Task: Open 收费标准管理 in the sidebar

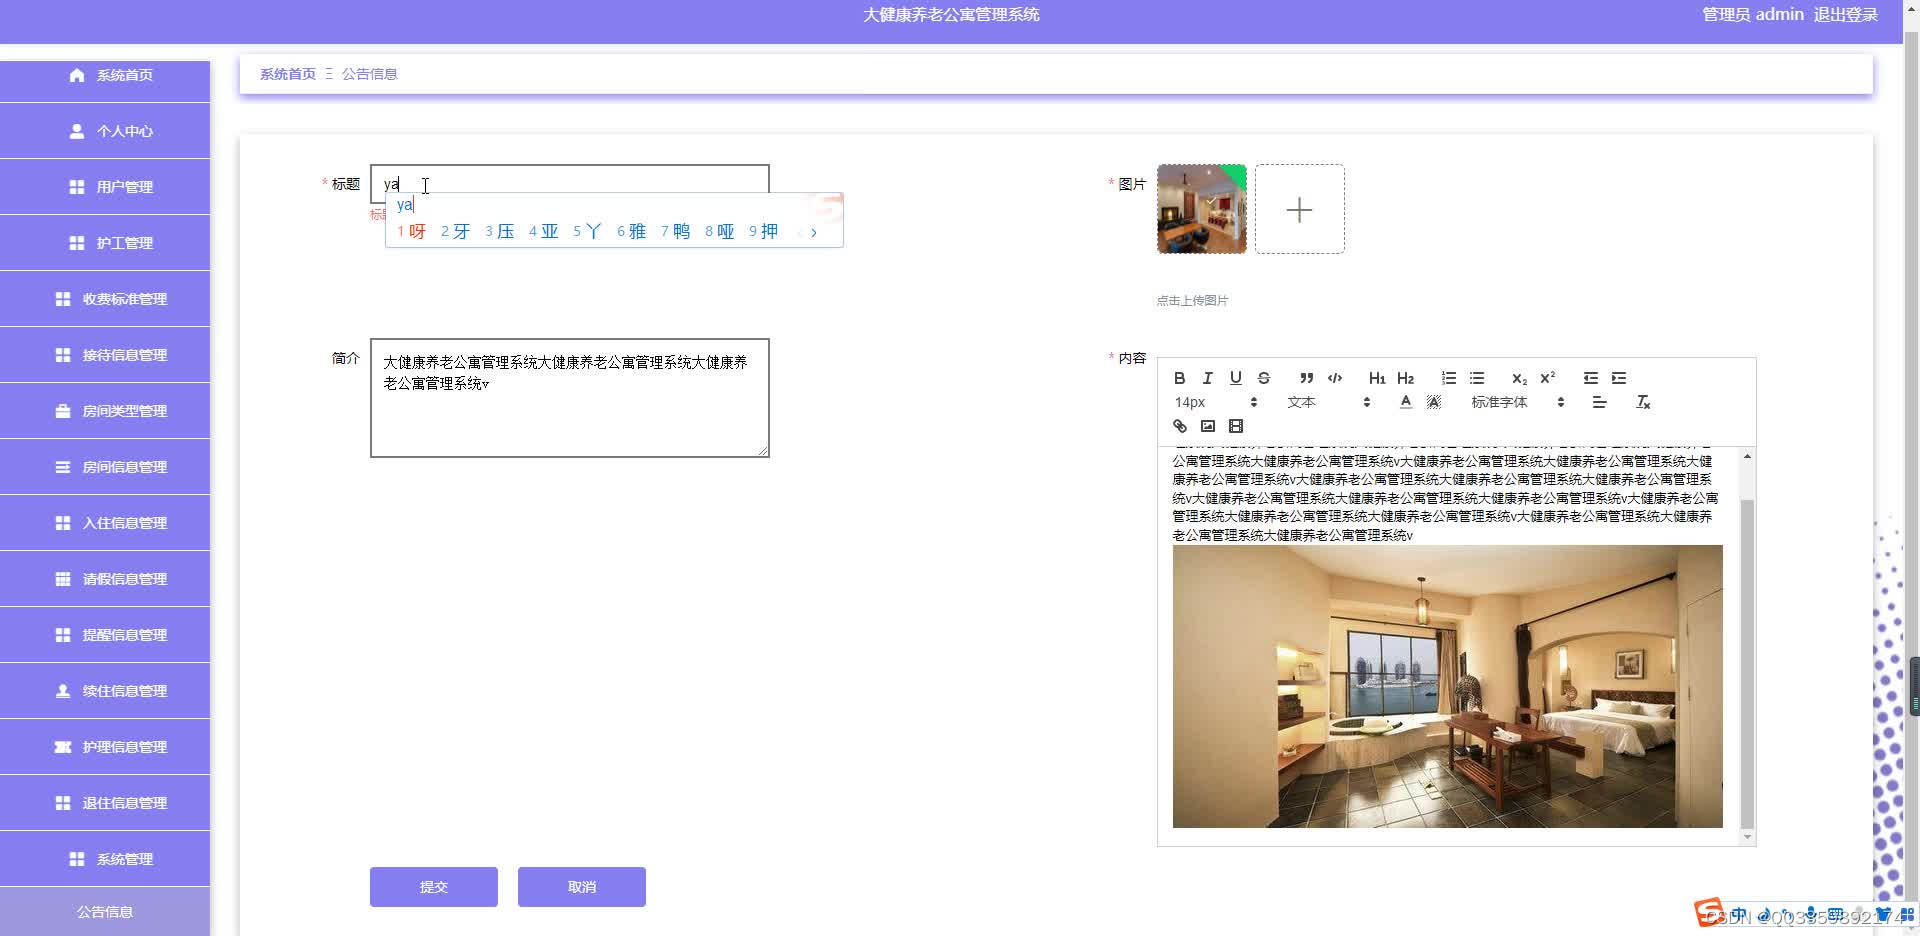Action: coord(105,299)
